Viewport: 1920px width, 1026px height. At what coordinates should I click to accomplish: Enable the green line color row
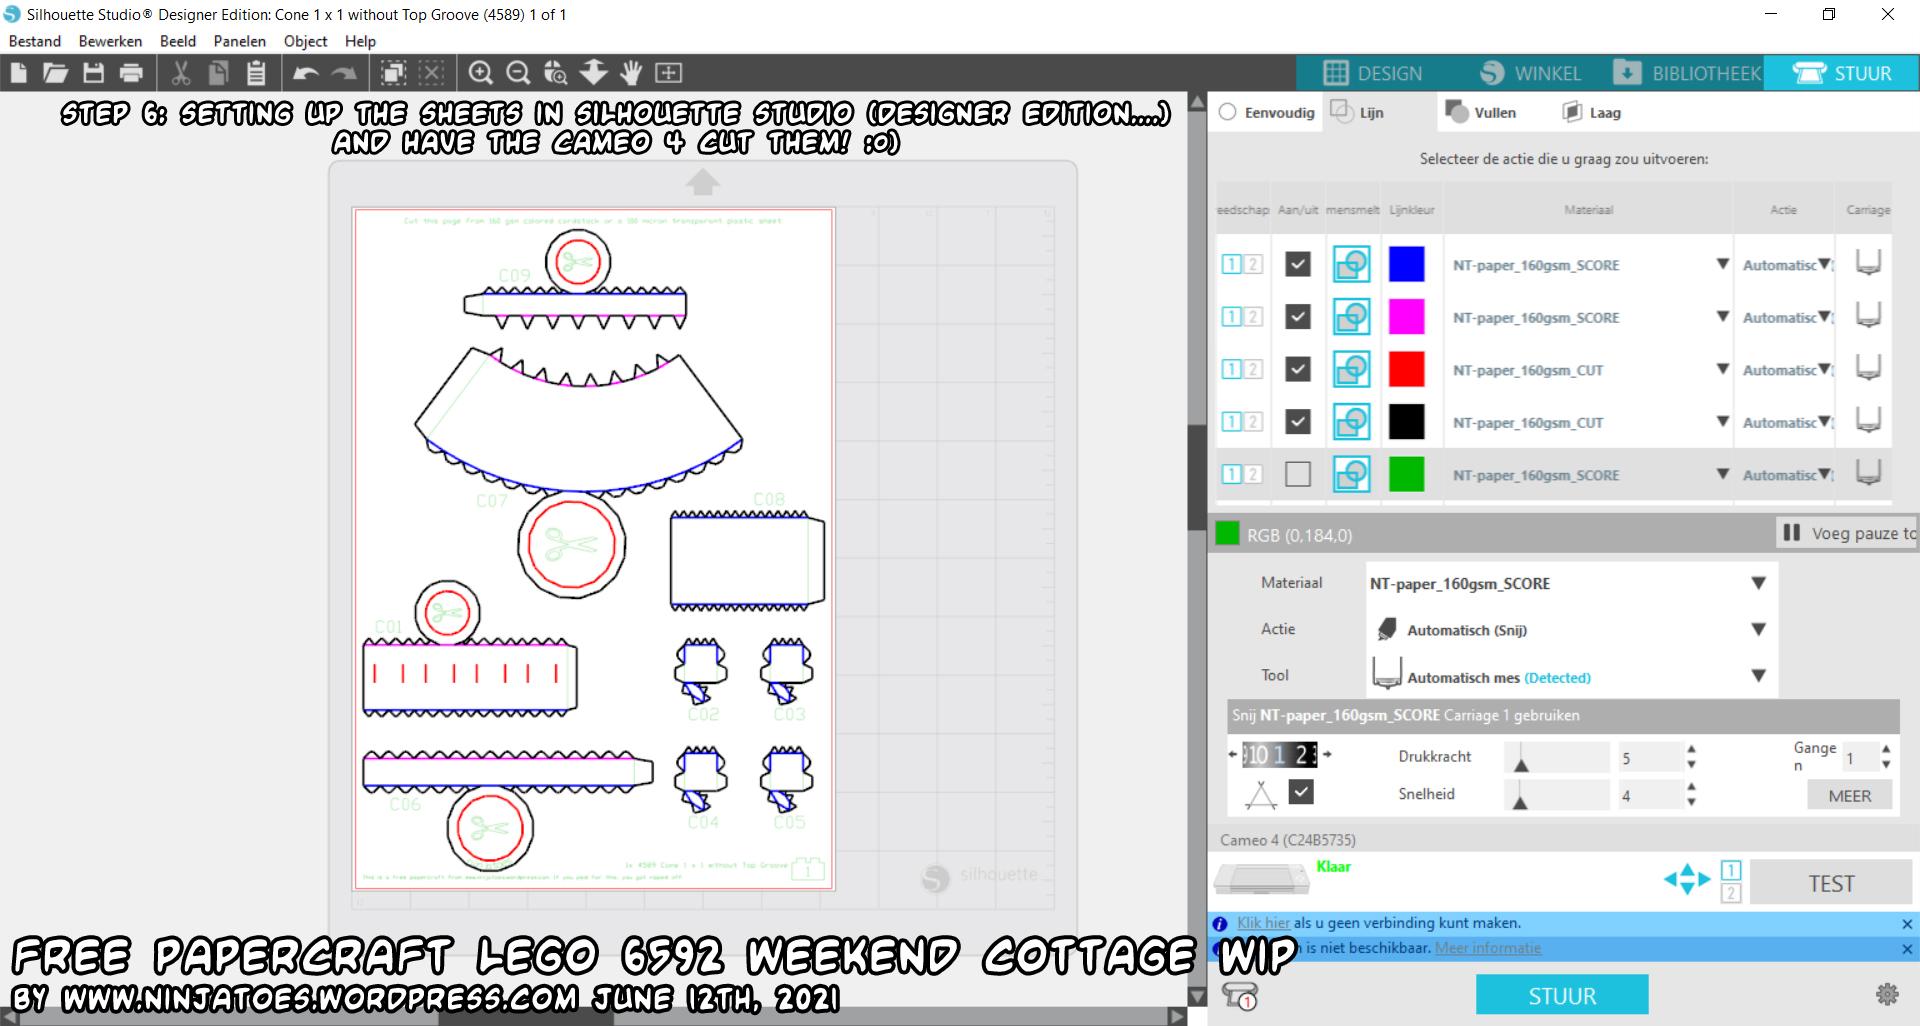1298,474
